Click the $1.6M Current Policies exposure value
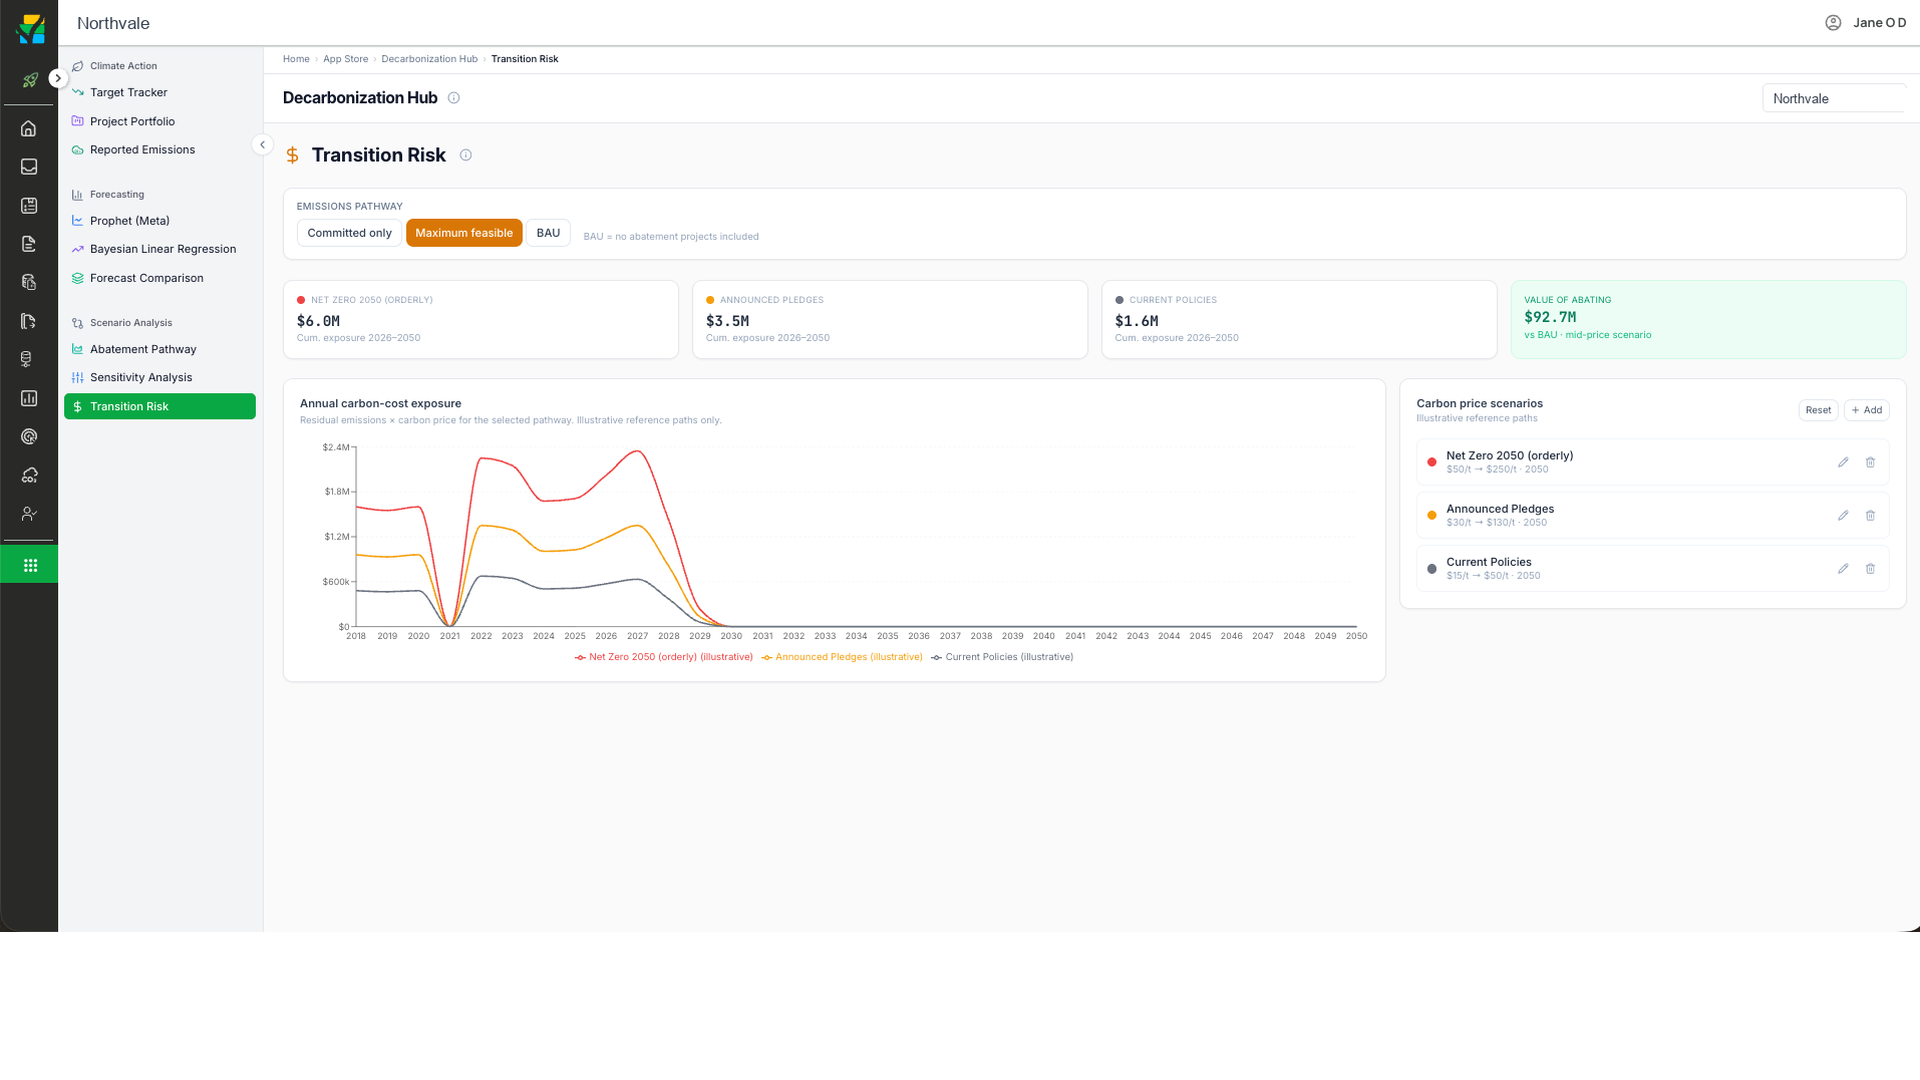1920x1080 pixels. [1136, 321]
